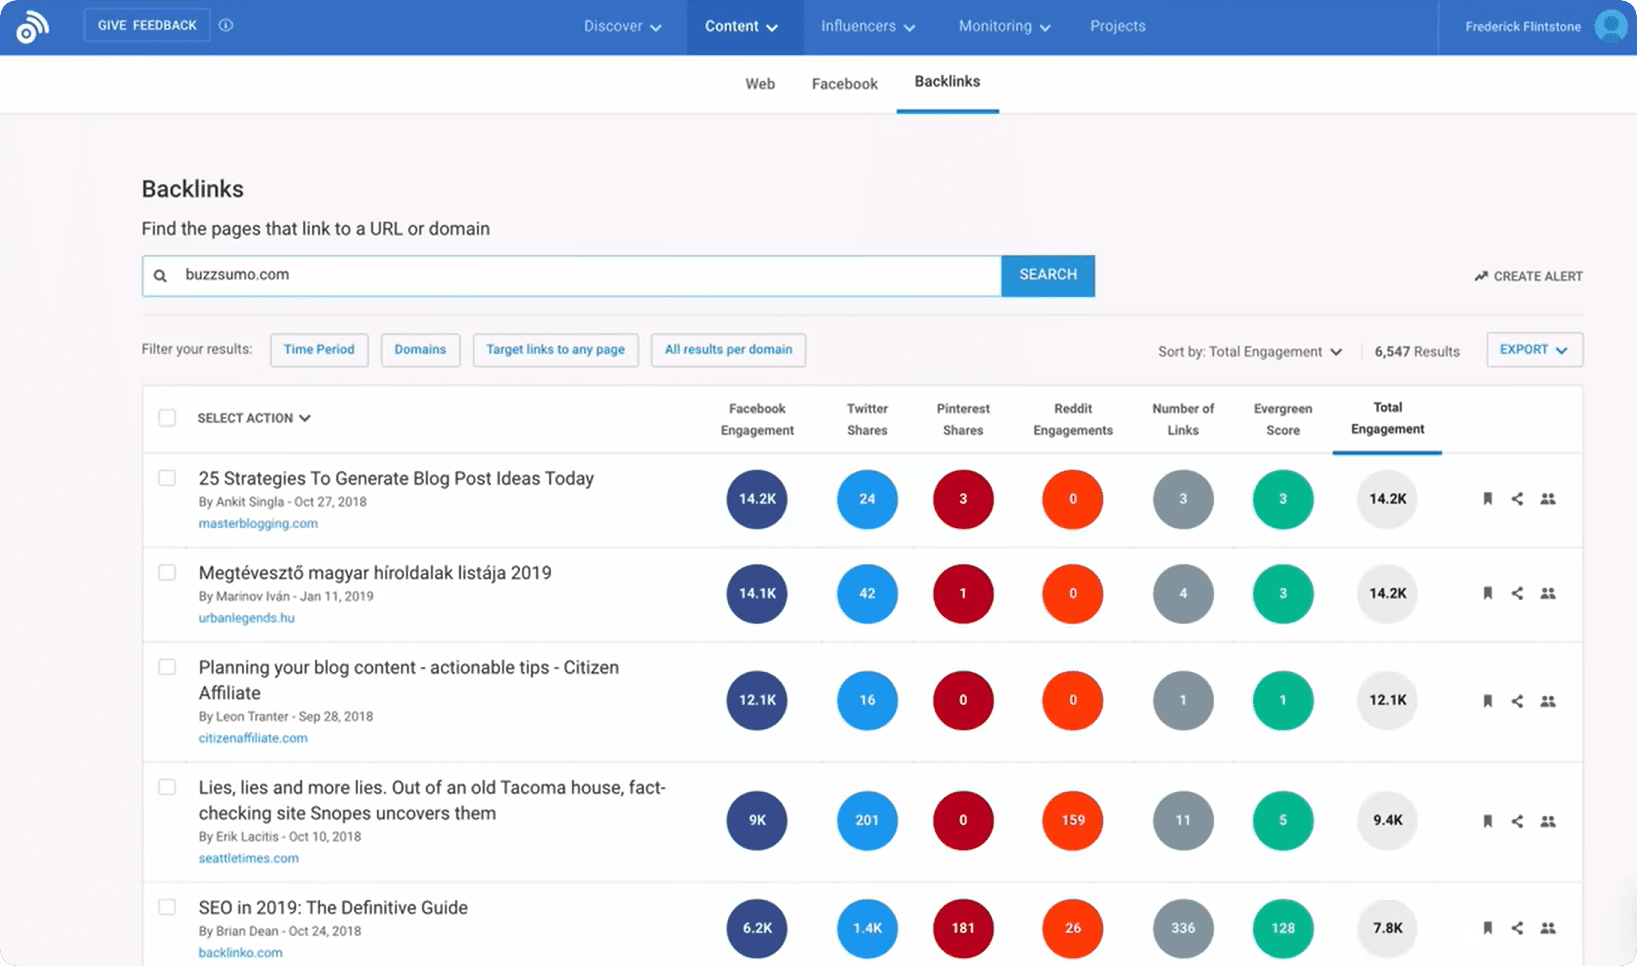Bookmark the Lies, lies and more lies article
This screenshot has width=1637, height=966.
(x=1487, y=821)
